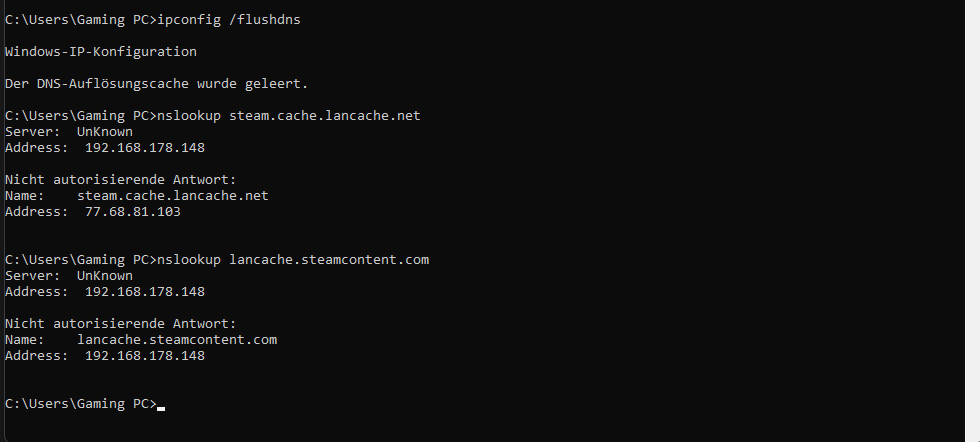
Task: Click the blinking cursor at the last prompt
Action: [x=161, y=409]
